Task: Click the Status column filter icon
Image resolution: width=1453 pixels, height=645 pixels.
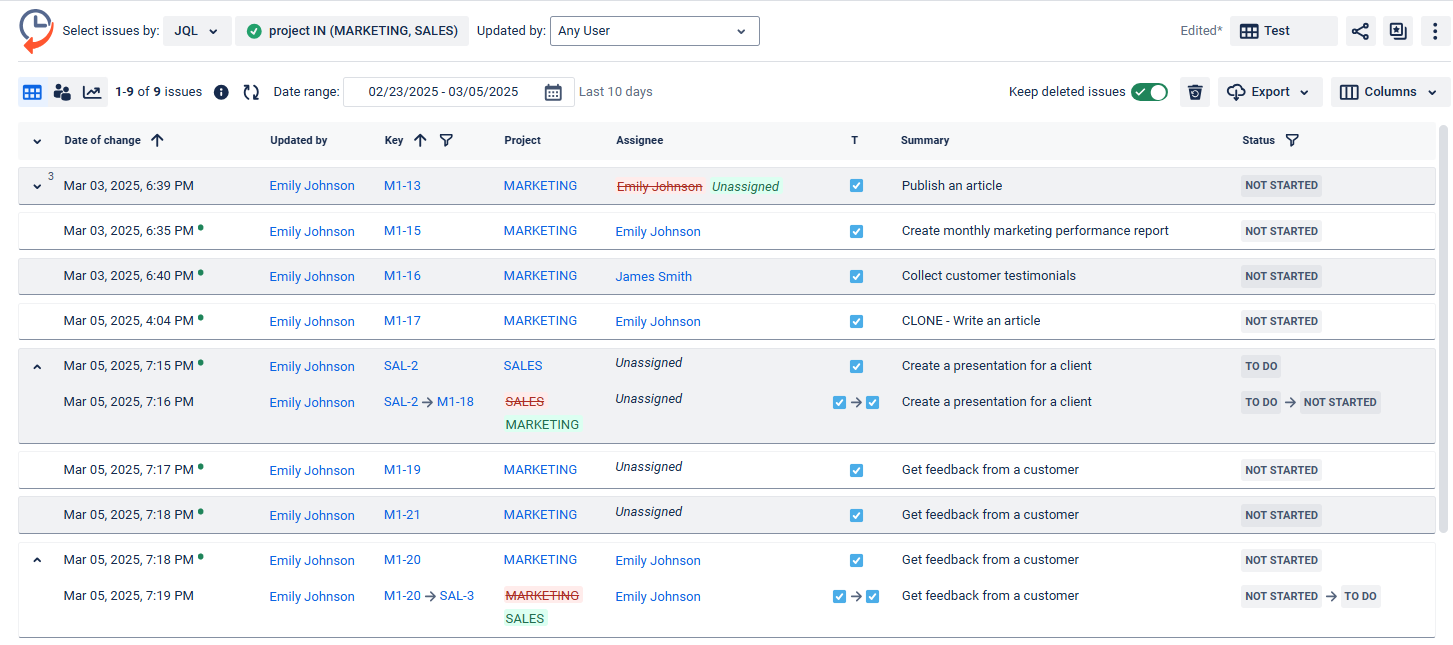Action: point(1292,141)
